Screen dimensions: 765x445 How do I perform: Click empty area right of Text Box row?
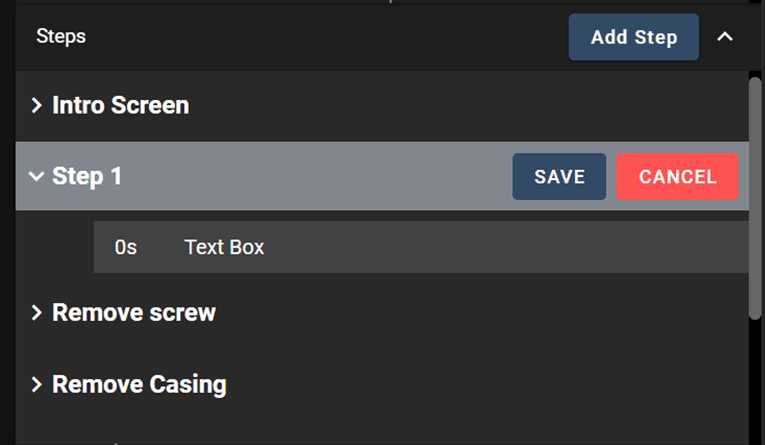pos(500,247)
